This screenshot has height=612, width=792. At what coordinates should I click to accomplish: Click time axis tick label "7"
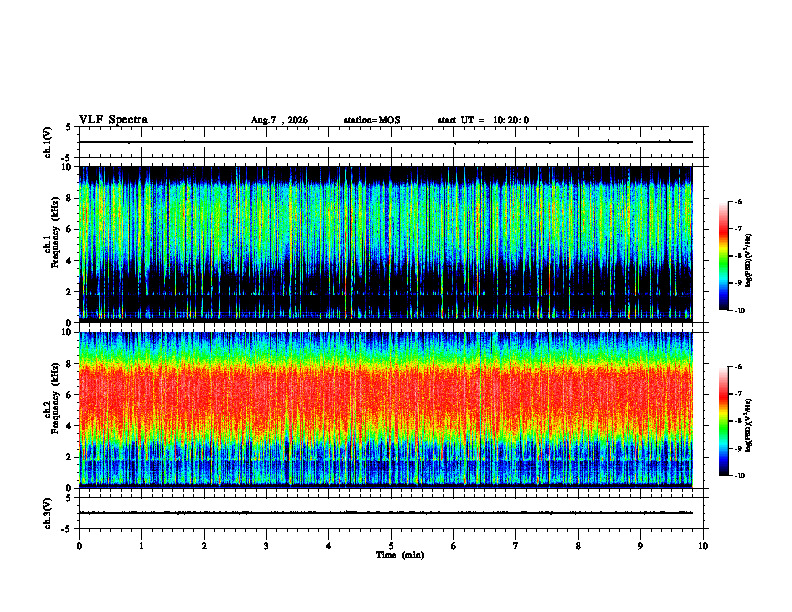coord(516,546)
